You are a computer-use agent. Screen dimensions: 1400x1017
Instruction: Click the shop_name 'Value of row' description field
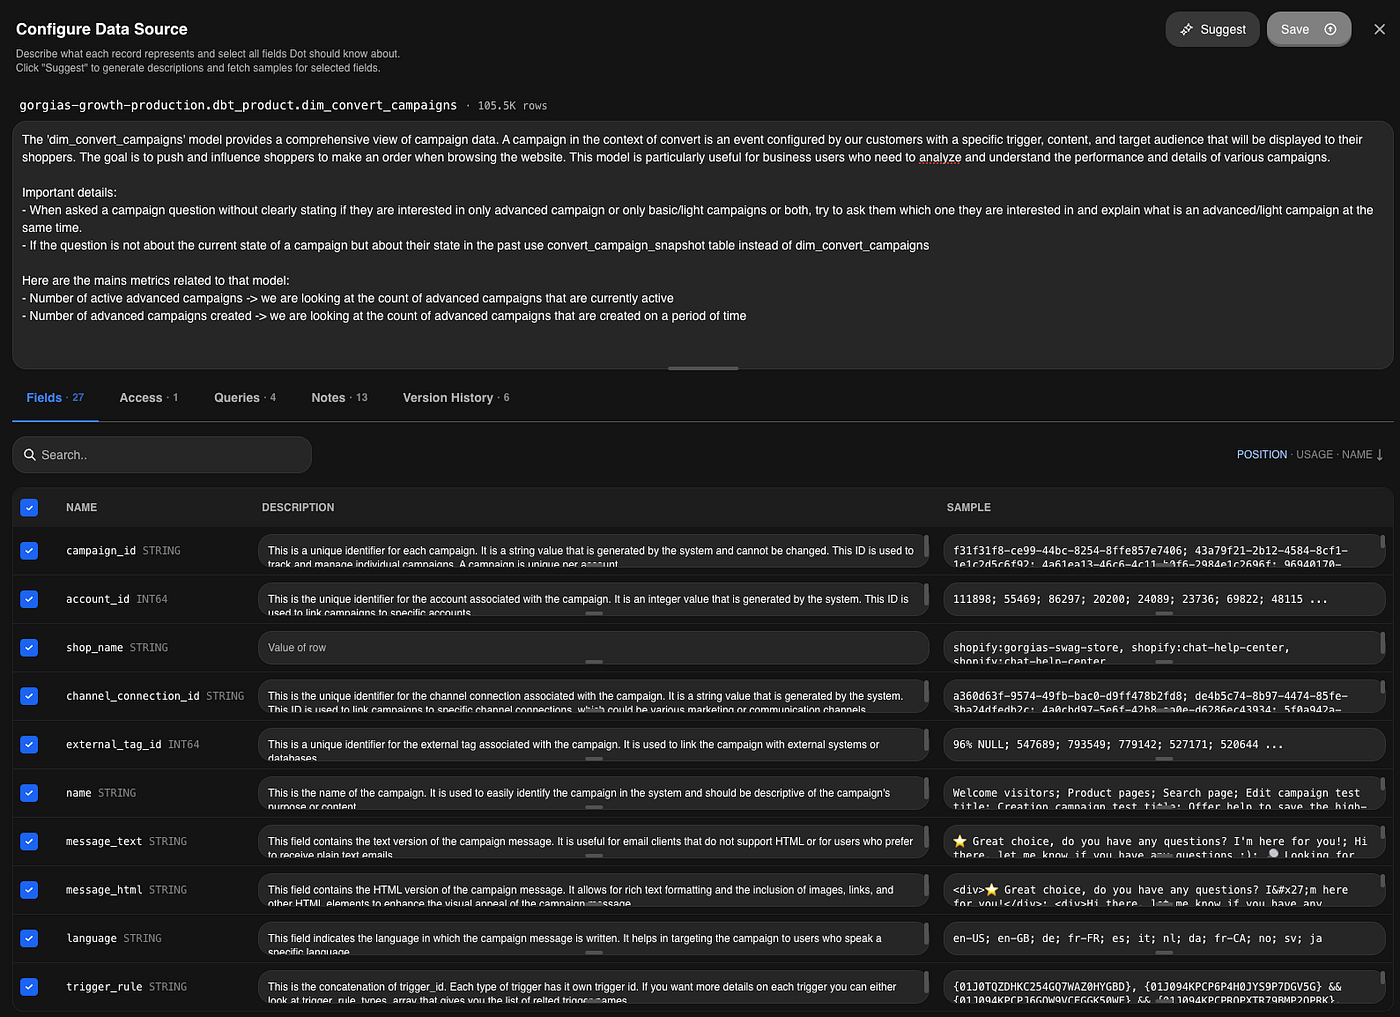(x=593, y=648)
